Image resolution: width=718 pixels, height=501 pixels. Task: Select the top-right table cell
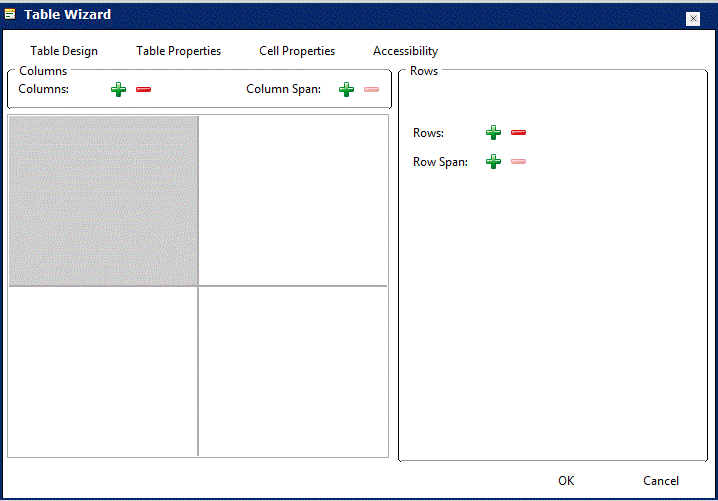[293, 200]
